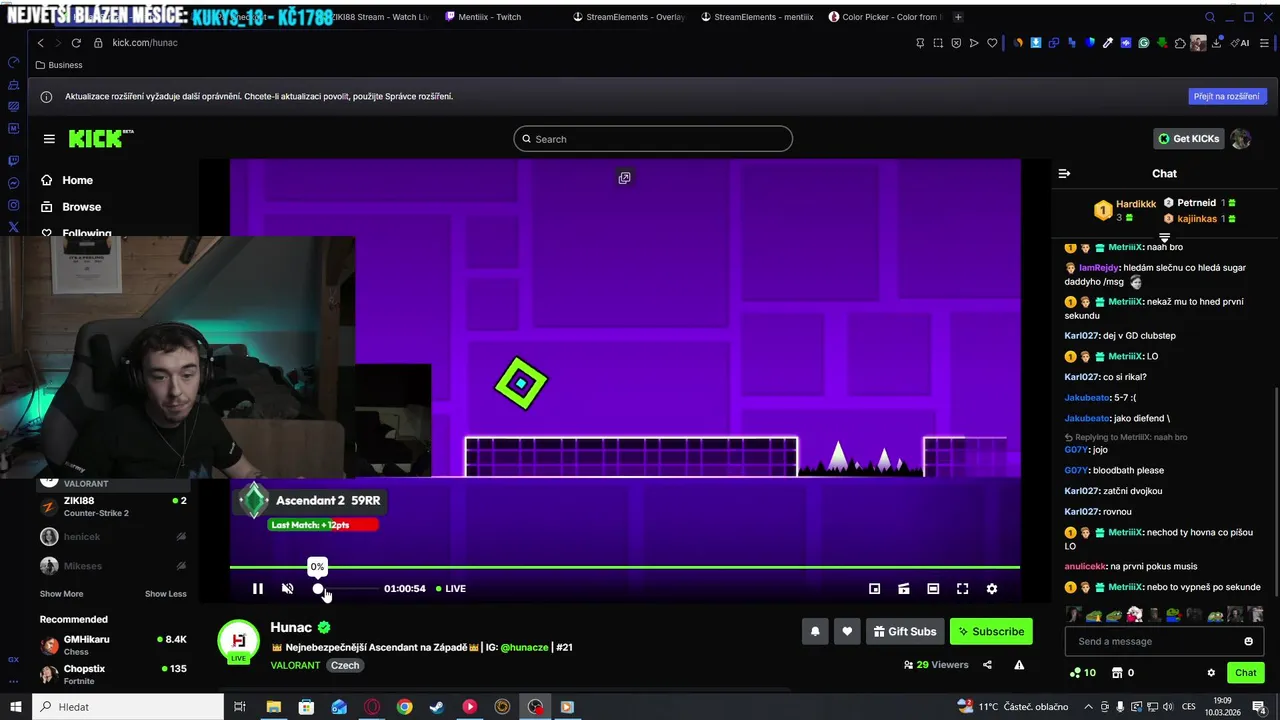Take snapshot with browser toolbar icon
Viewport: 1280px width, 720px height.
click(938, 43)
